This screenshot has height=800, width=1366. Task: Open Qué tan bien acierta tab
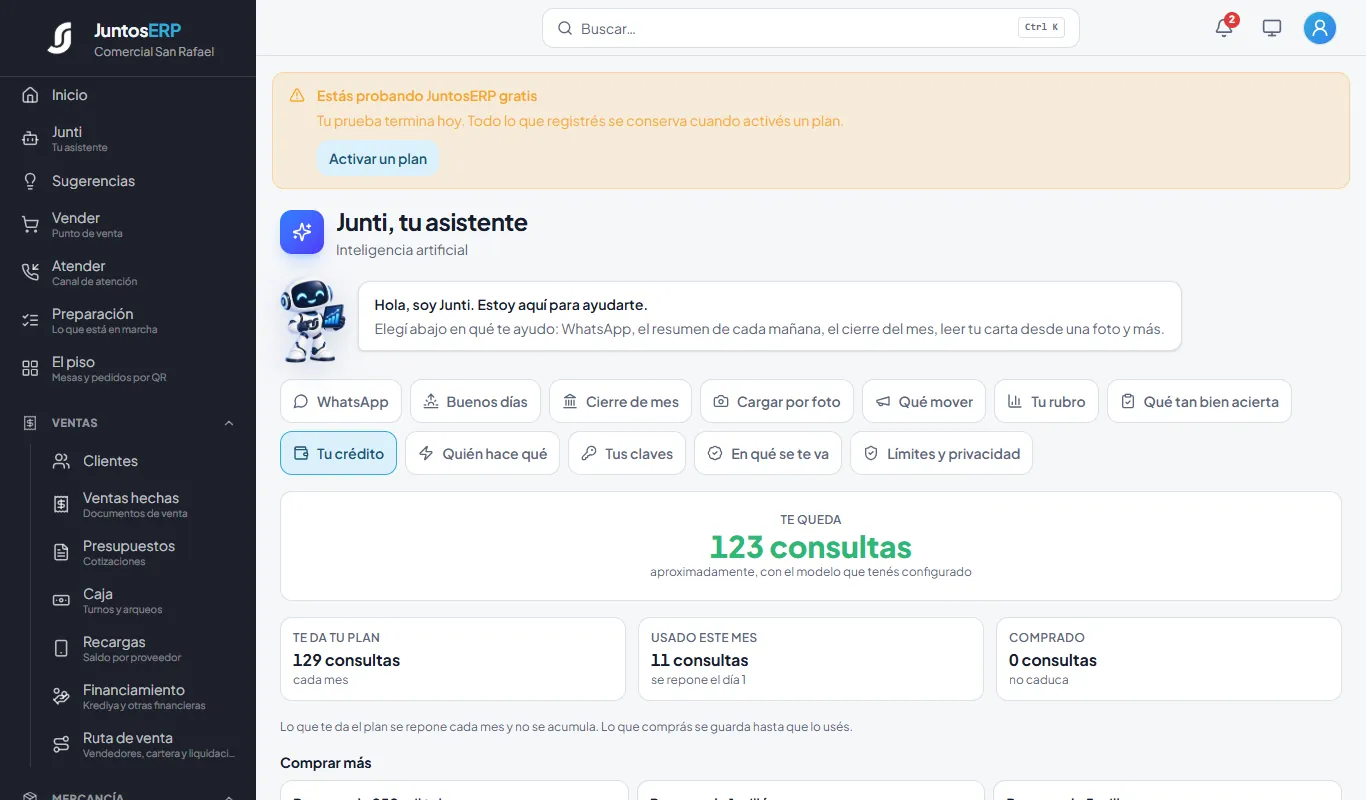pos(1199,401)
